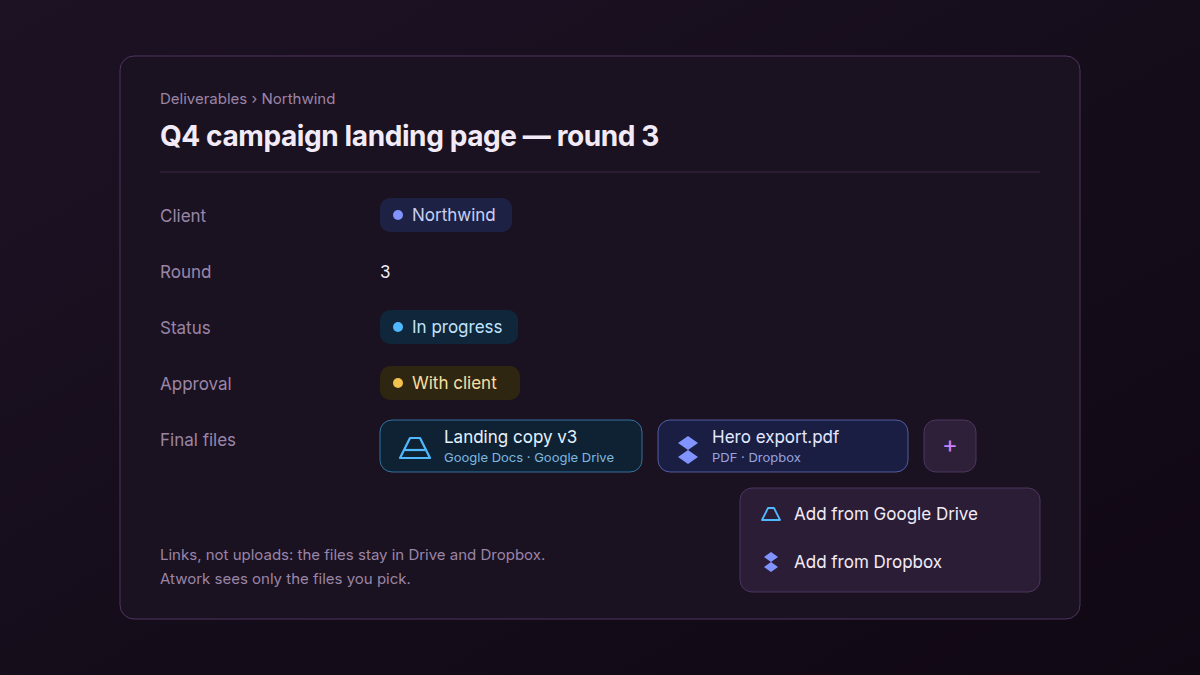The width and height of the screenshot is (1200, 675).
Task: Choose Add from Google Drive
Action: pyautogui.click(x=890, y=514)
